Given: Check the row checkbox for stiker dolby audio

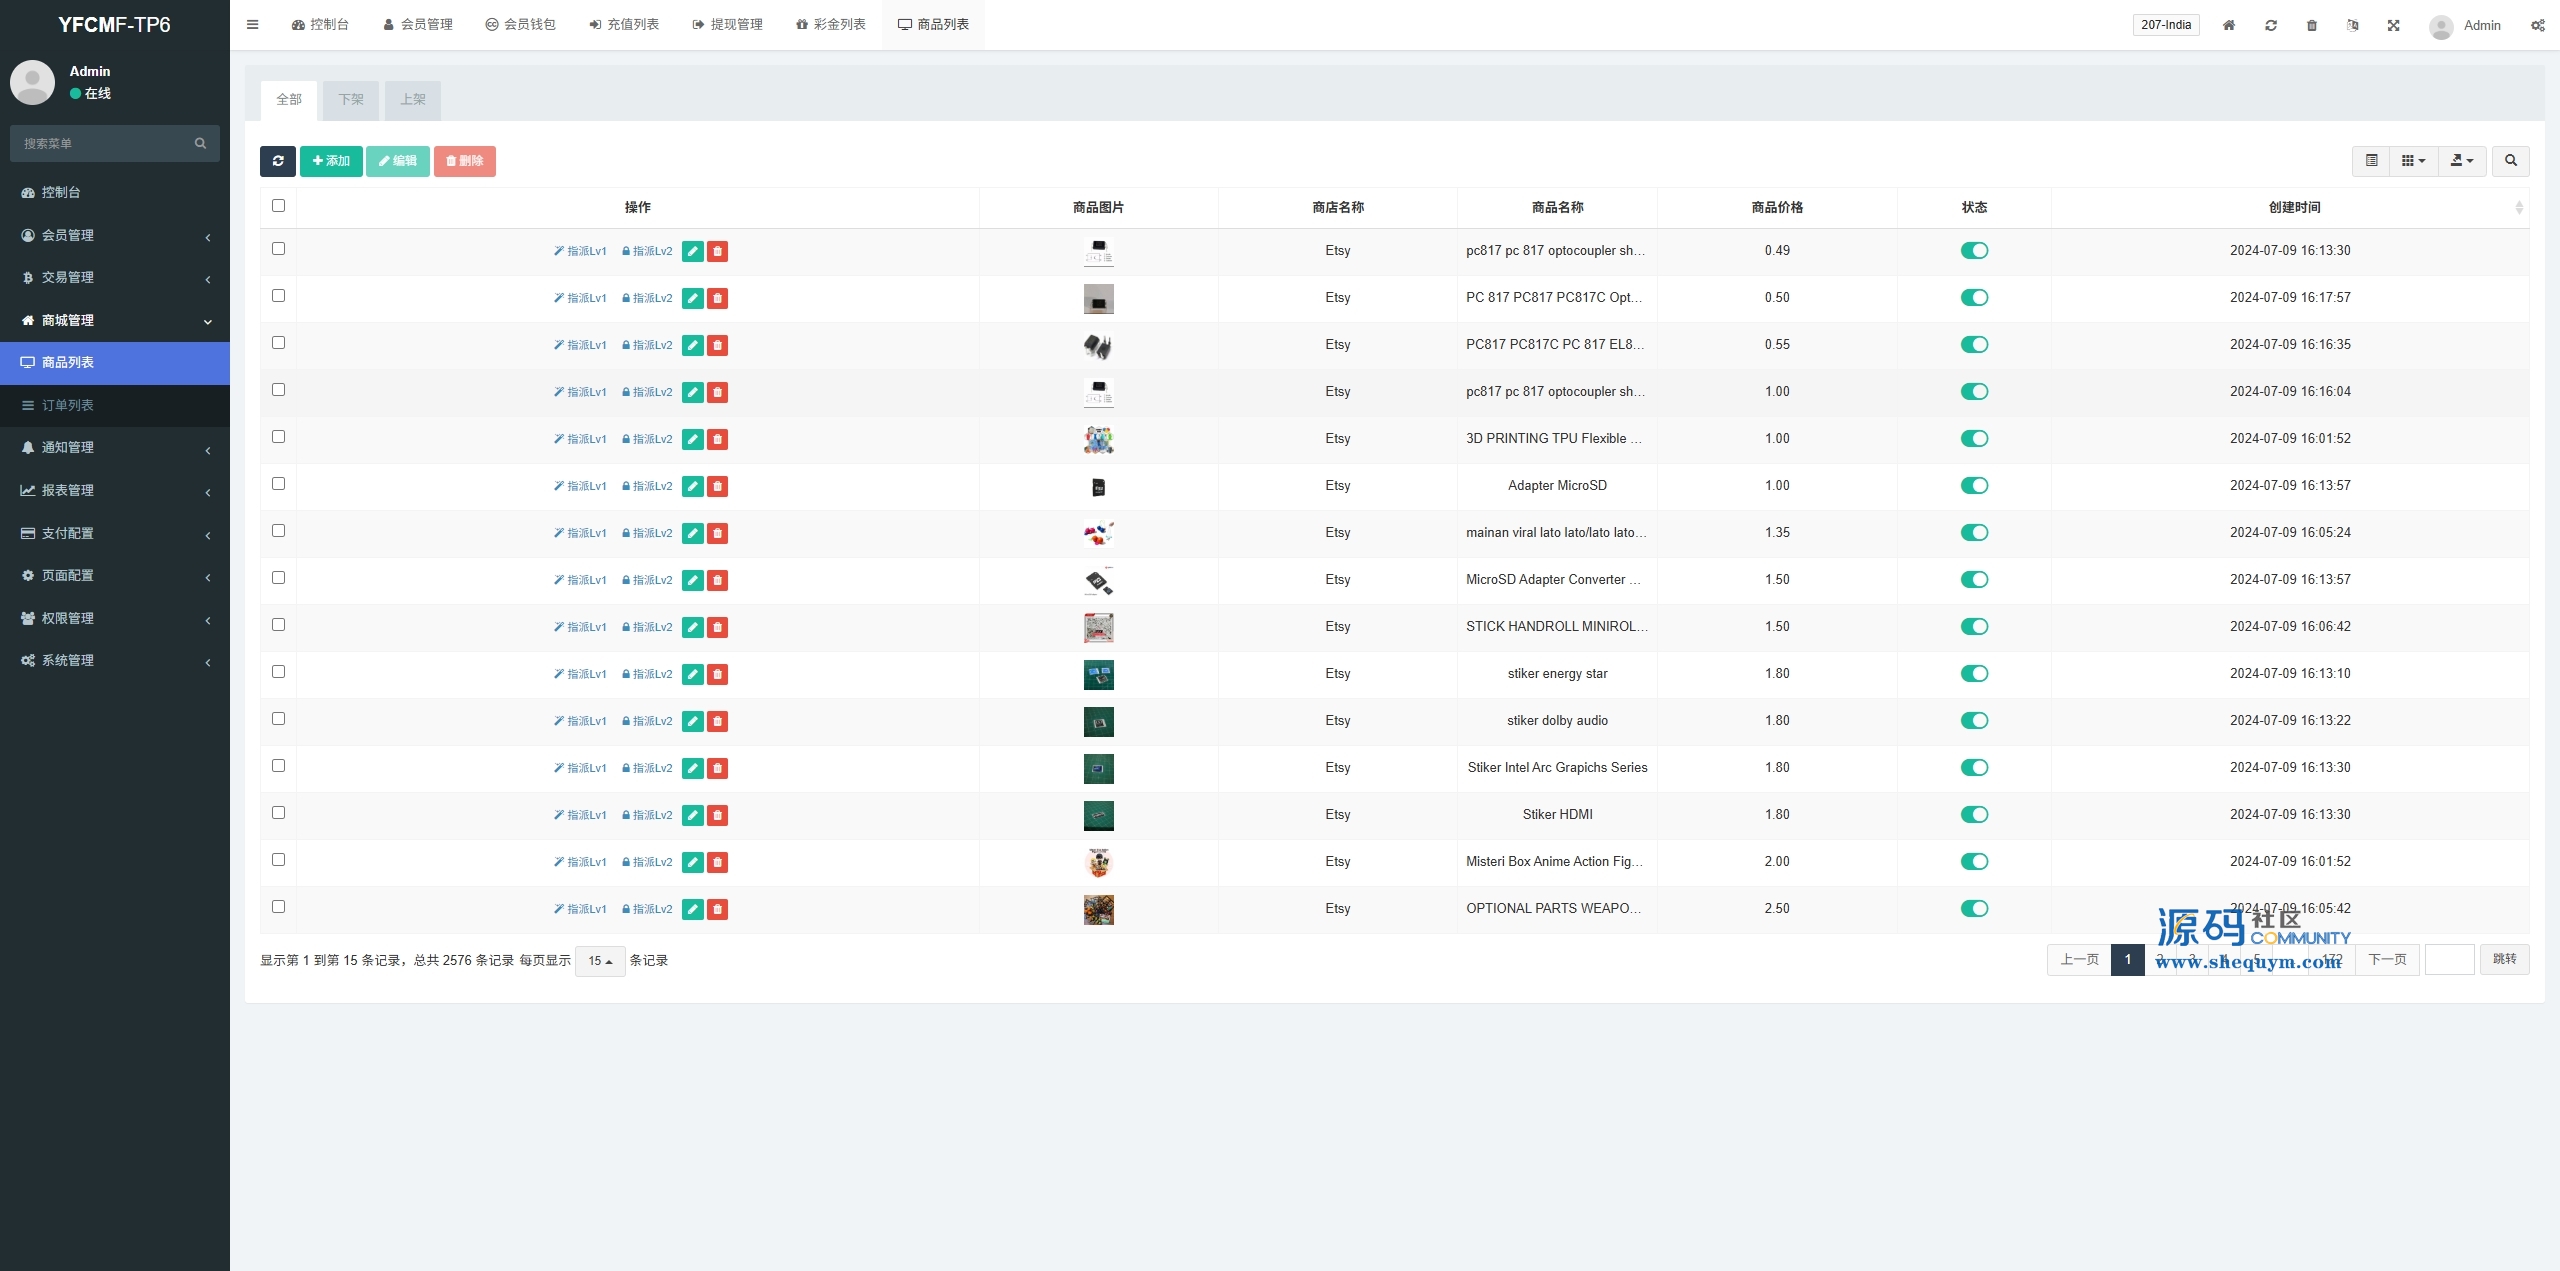Looking at the screenshot, I should tap(278, 719).
